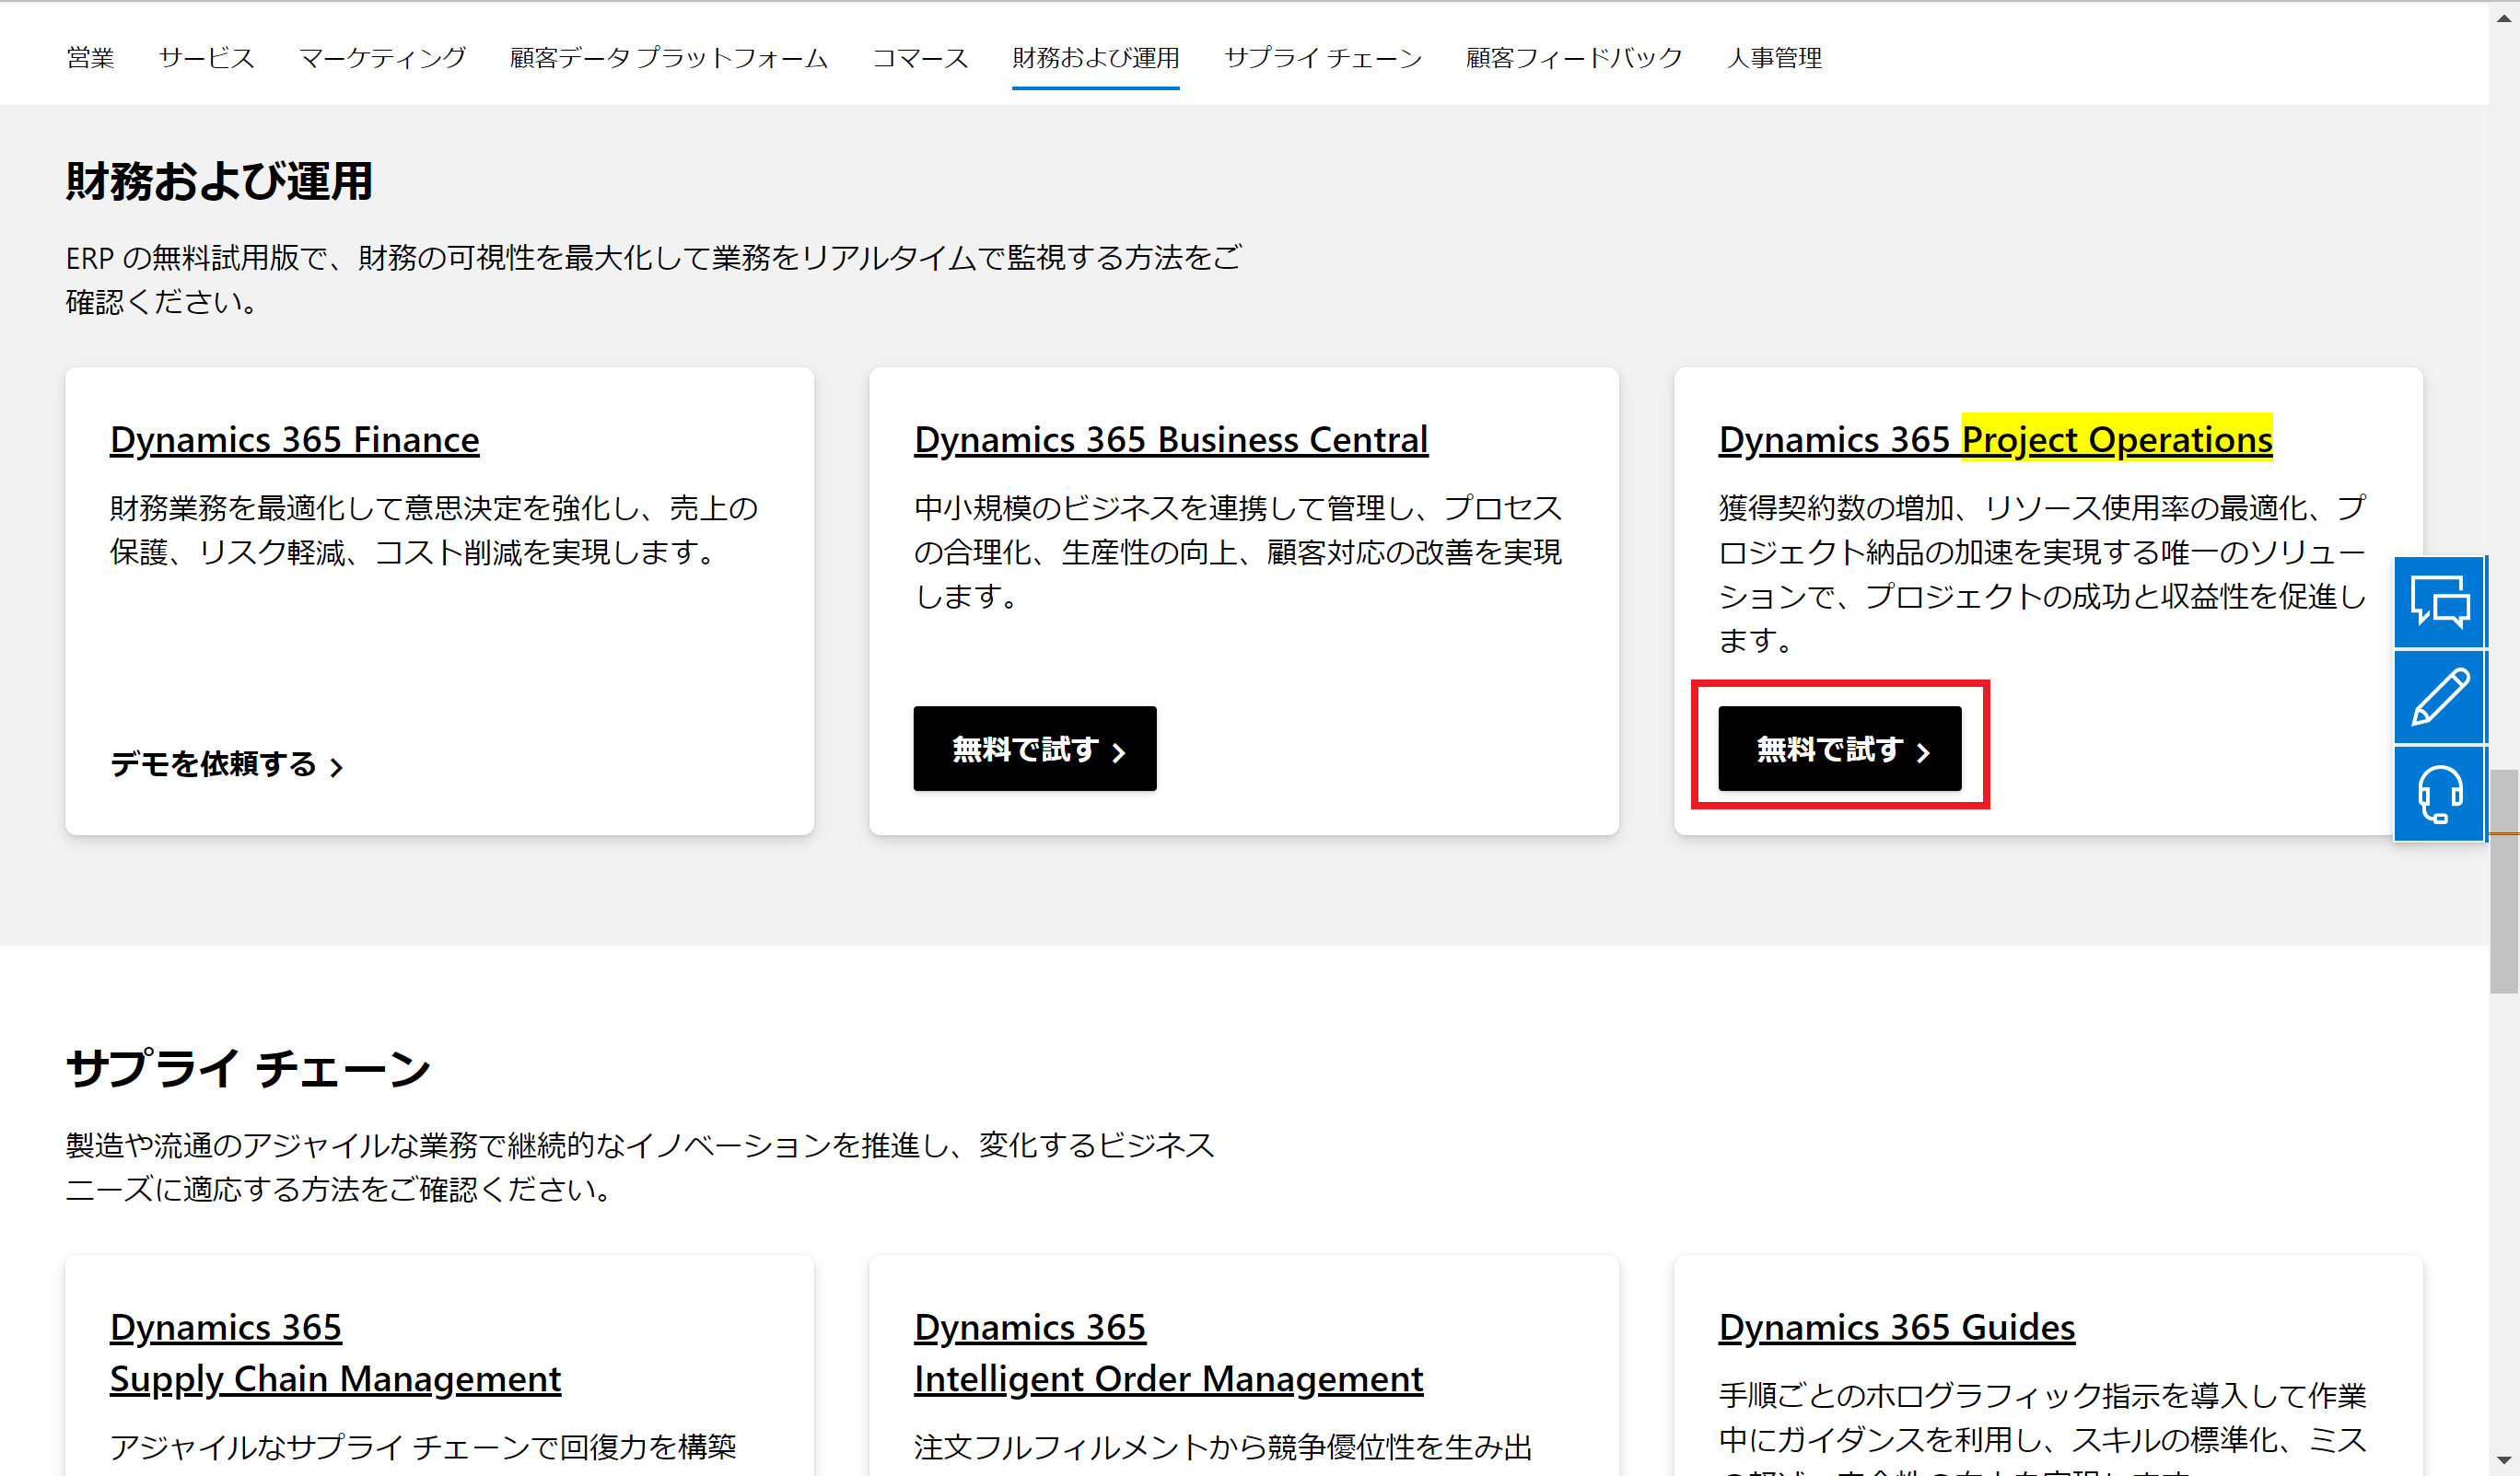Open the Dynamics 365 Guides link
The image size is (2520, 1476).
pyautogui.click(x=1896, y=1326)
